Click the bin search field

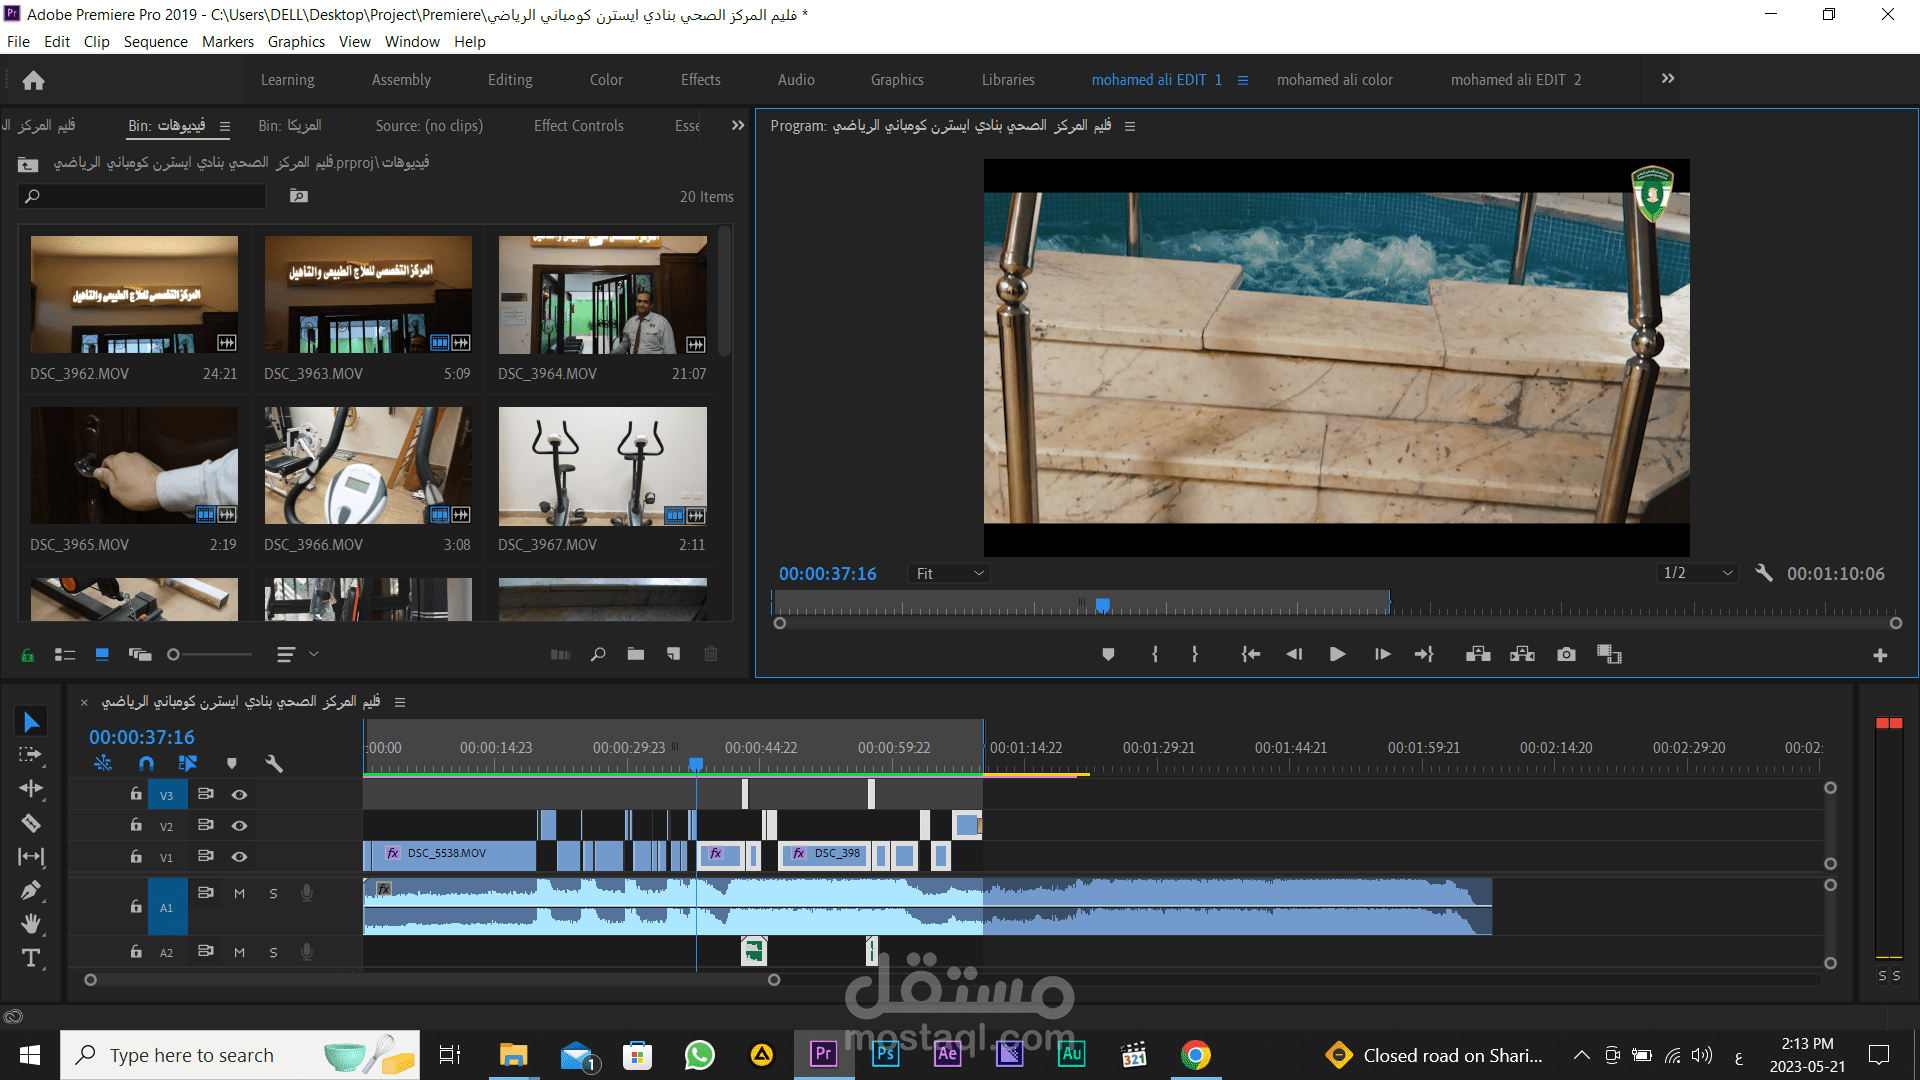pyautogui.click(x=142, y=196)
